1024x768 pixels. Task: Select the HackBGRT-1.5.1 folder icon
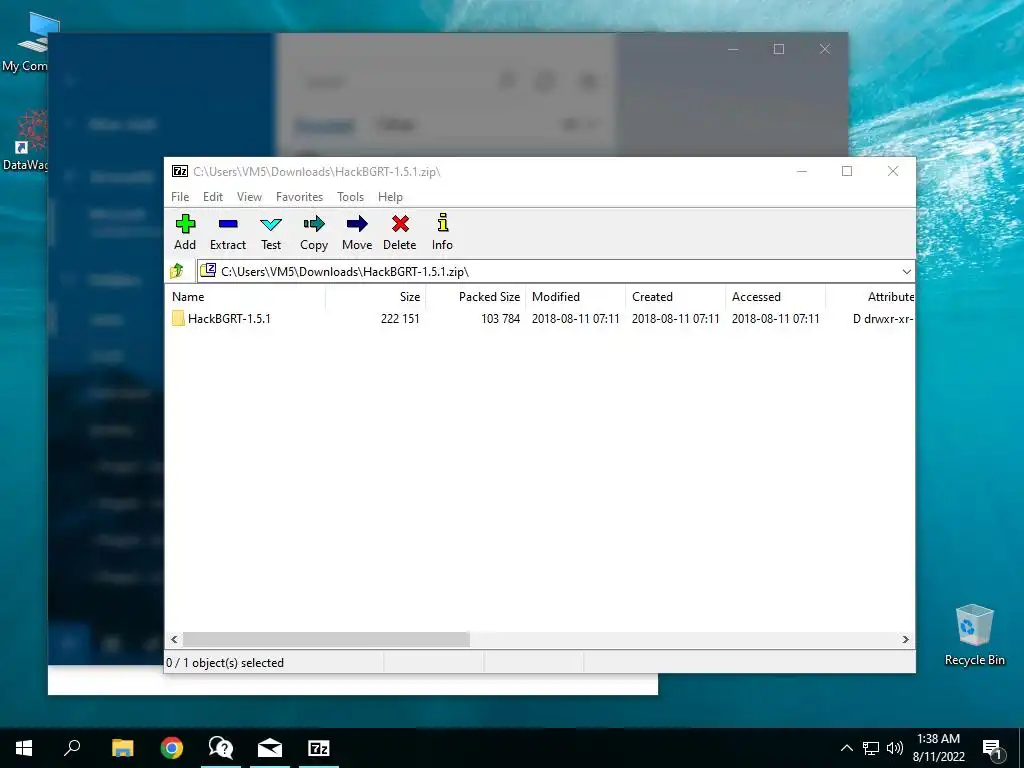(x=178, y=319)
